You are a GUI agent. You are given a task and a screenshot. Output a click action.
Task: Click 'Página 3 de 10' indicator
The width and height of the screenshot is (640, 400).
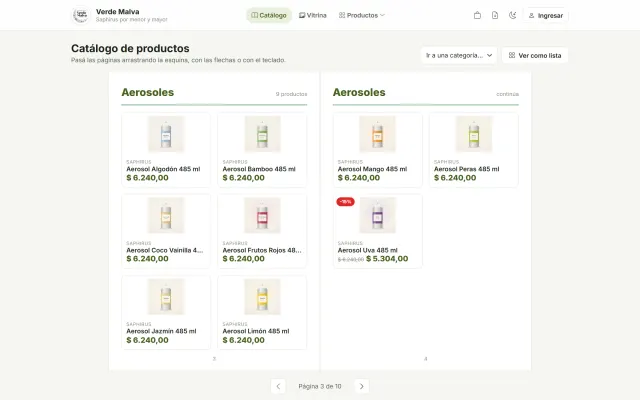320,386
